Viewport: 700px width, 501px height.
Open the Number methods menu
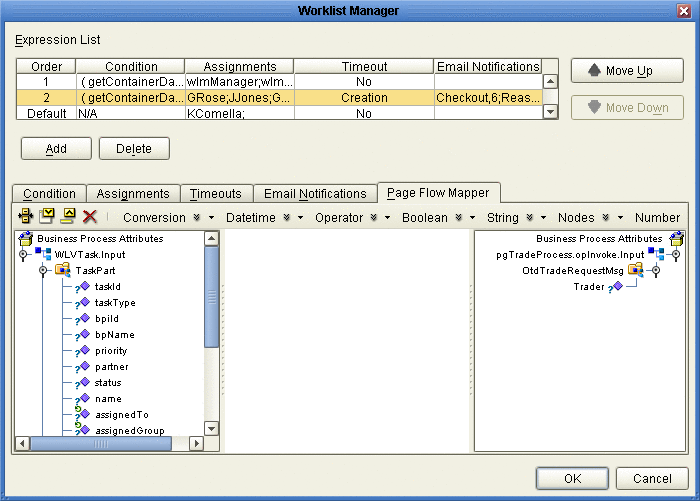[657, 217]
